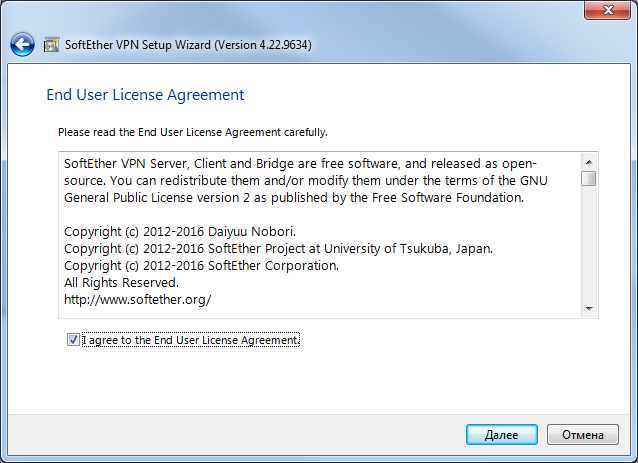Click the license text scroll up arrow
Screen dimensions: 638x463
589,162
